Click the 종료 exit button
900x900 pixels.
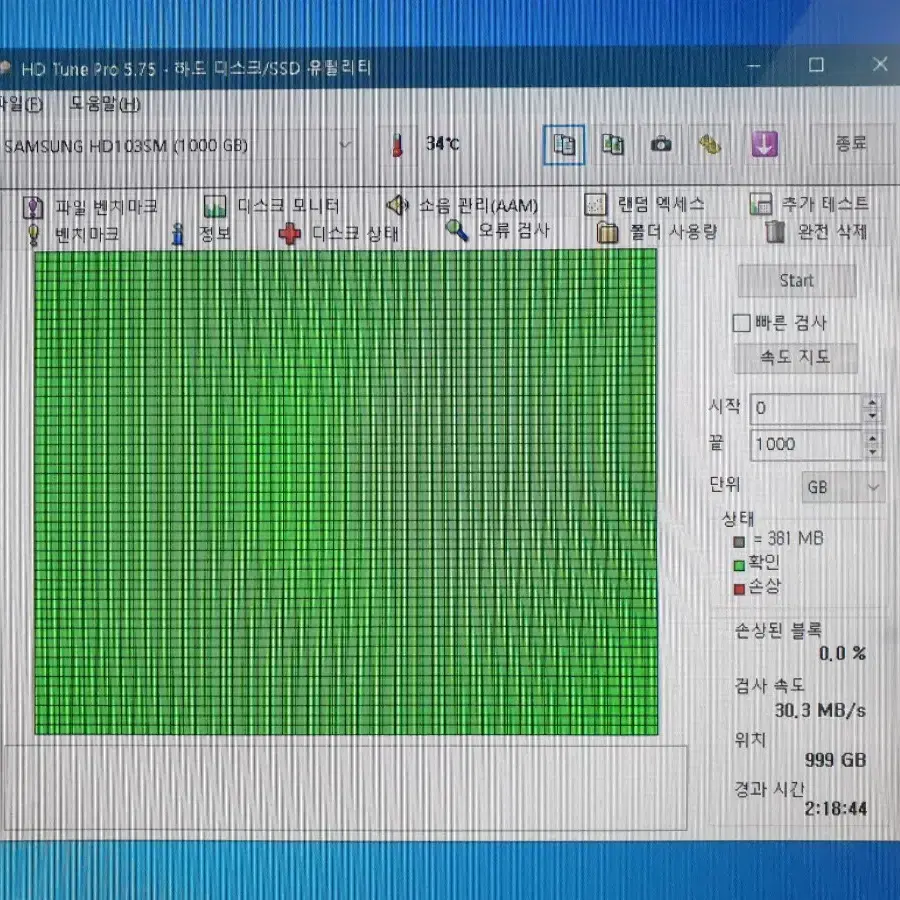coord(851,143)
